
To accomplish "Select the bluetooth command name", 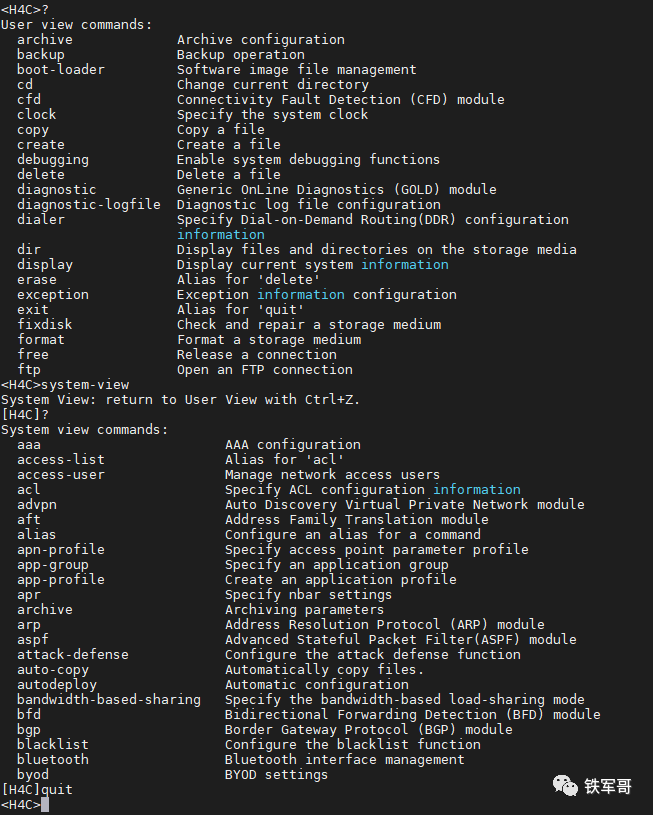I will click(52, 759).
